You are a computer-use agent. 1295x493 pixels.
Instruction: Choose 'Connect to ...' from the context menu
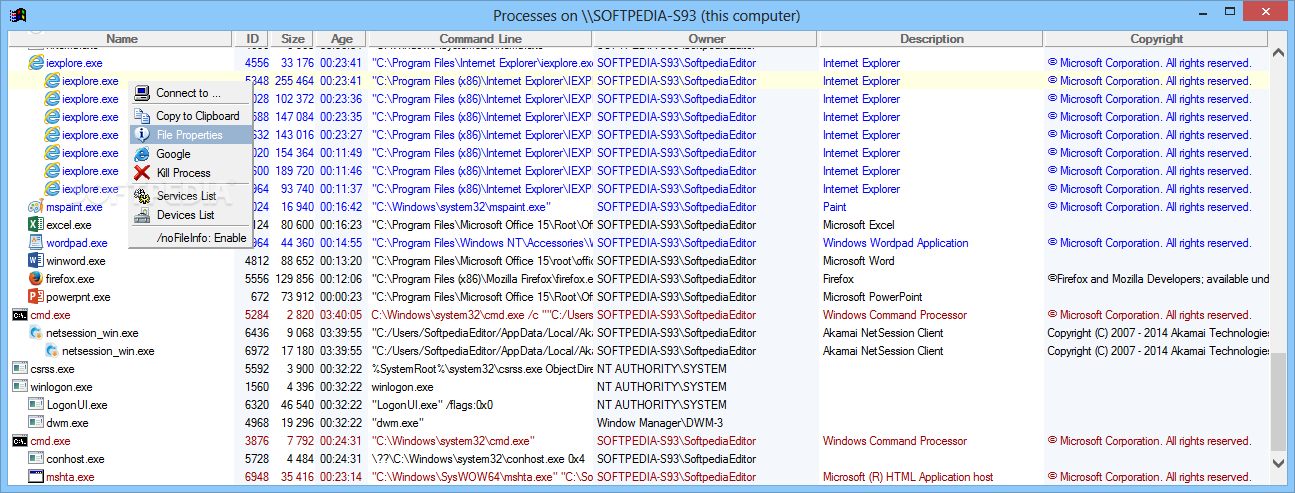point(190,93)
